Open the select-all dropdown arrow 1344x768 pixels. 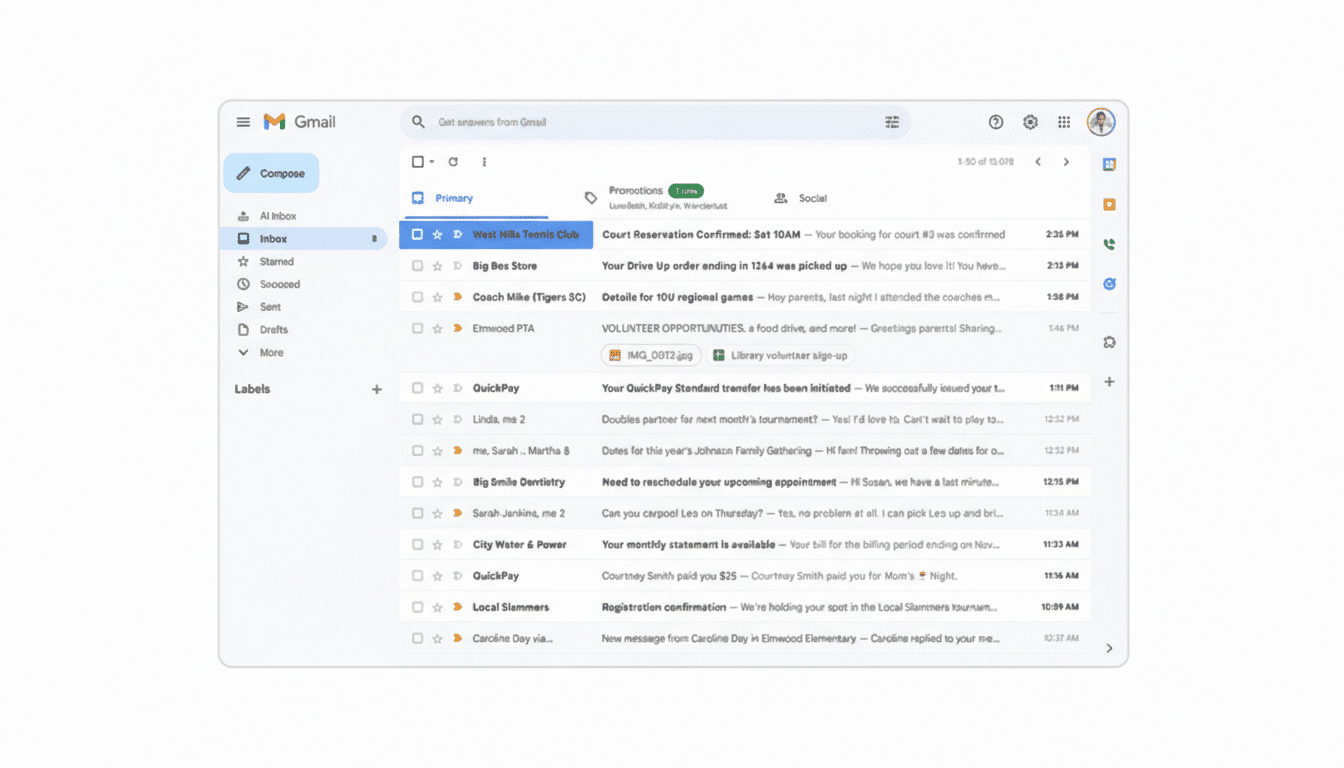430,161
